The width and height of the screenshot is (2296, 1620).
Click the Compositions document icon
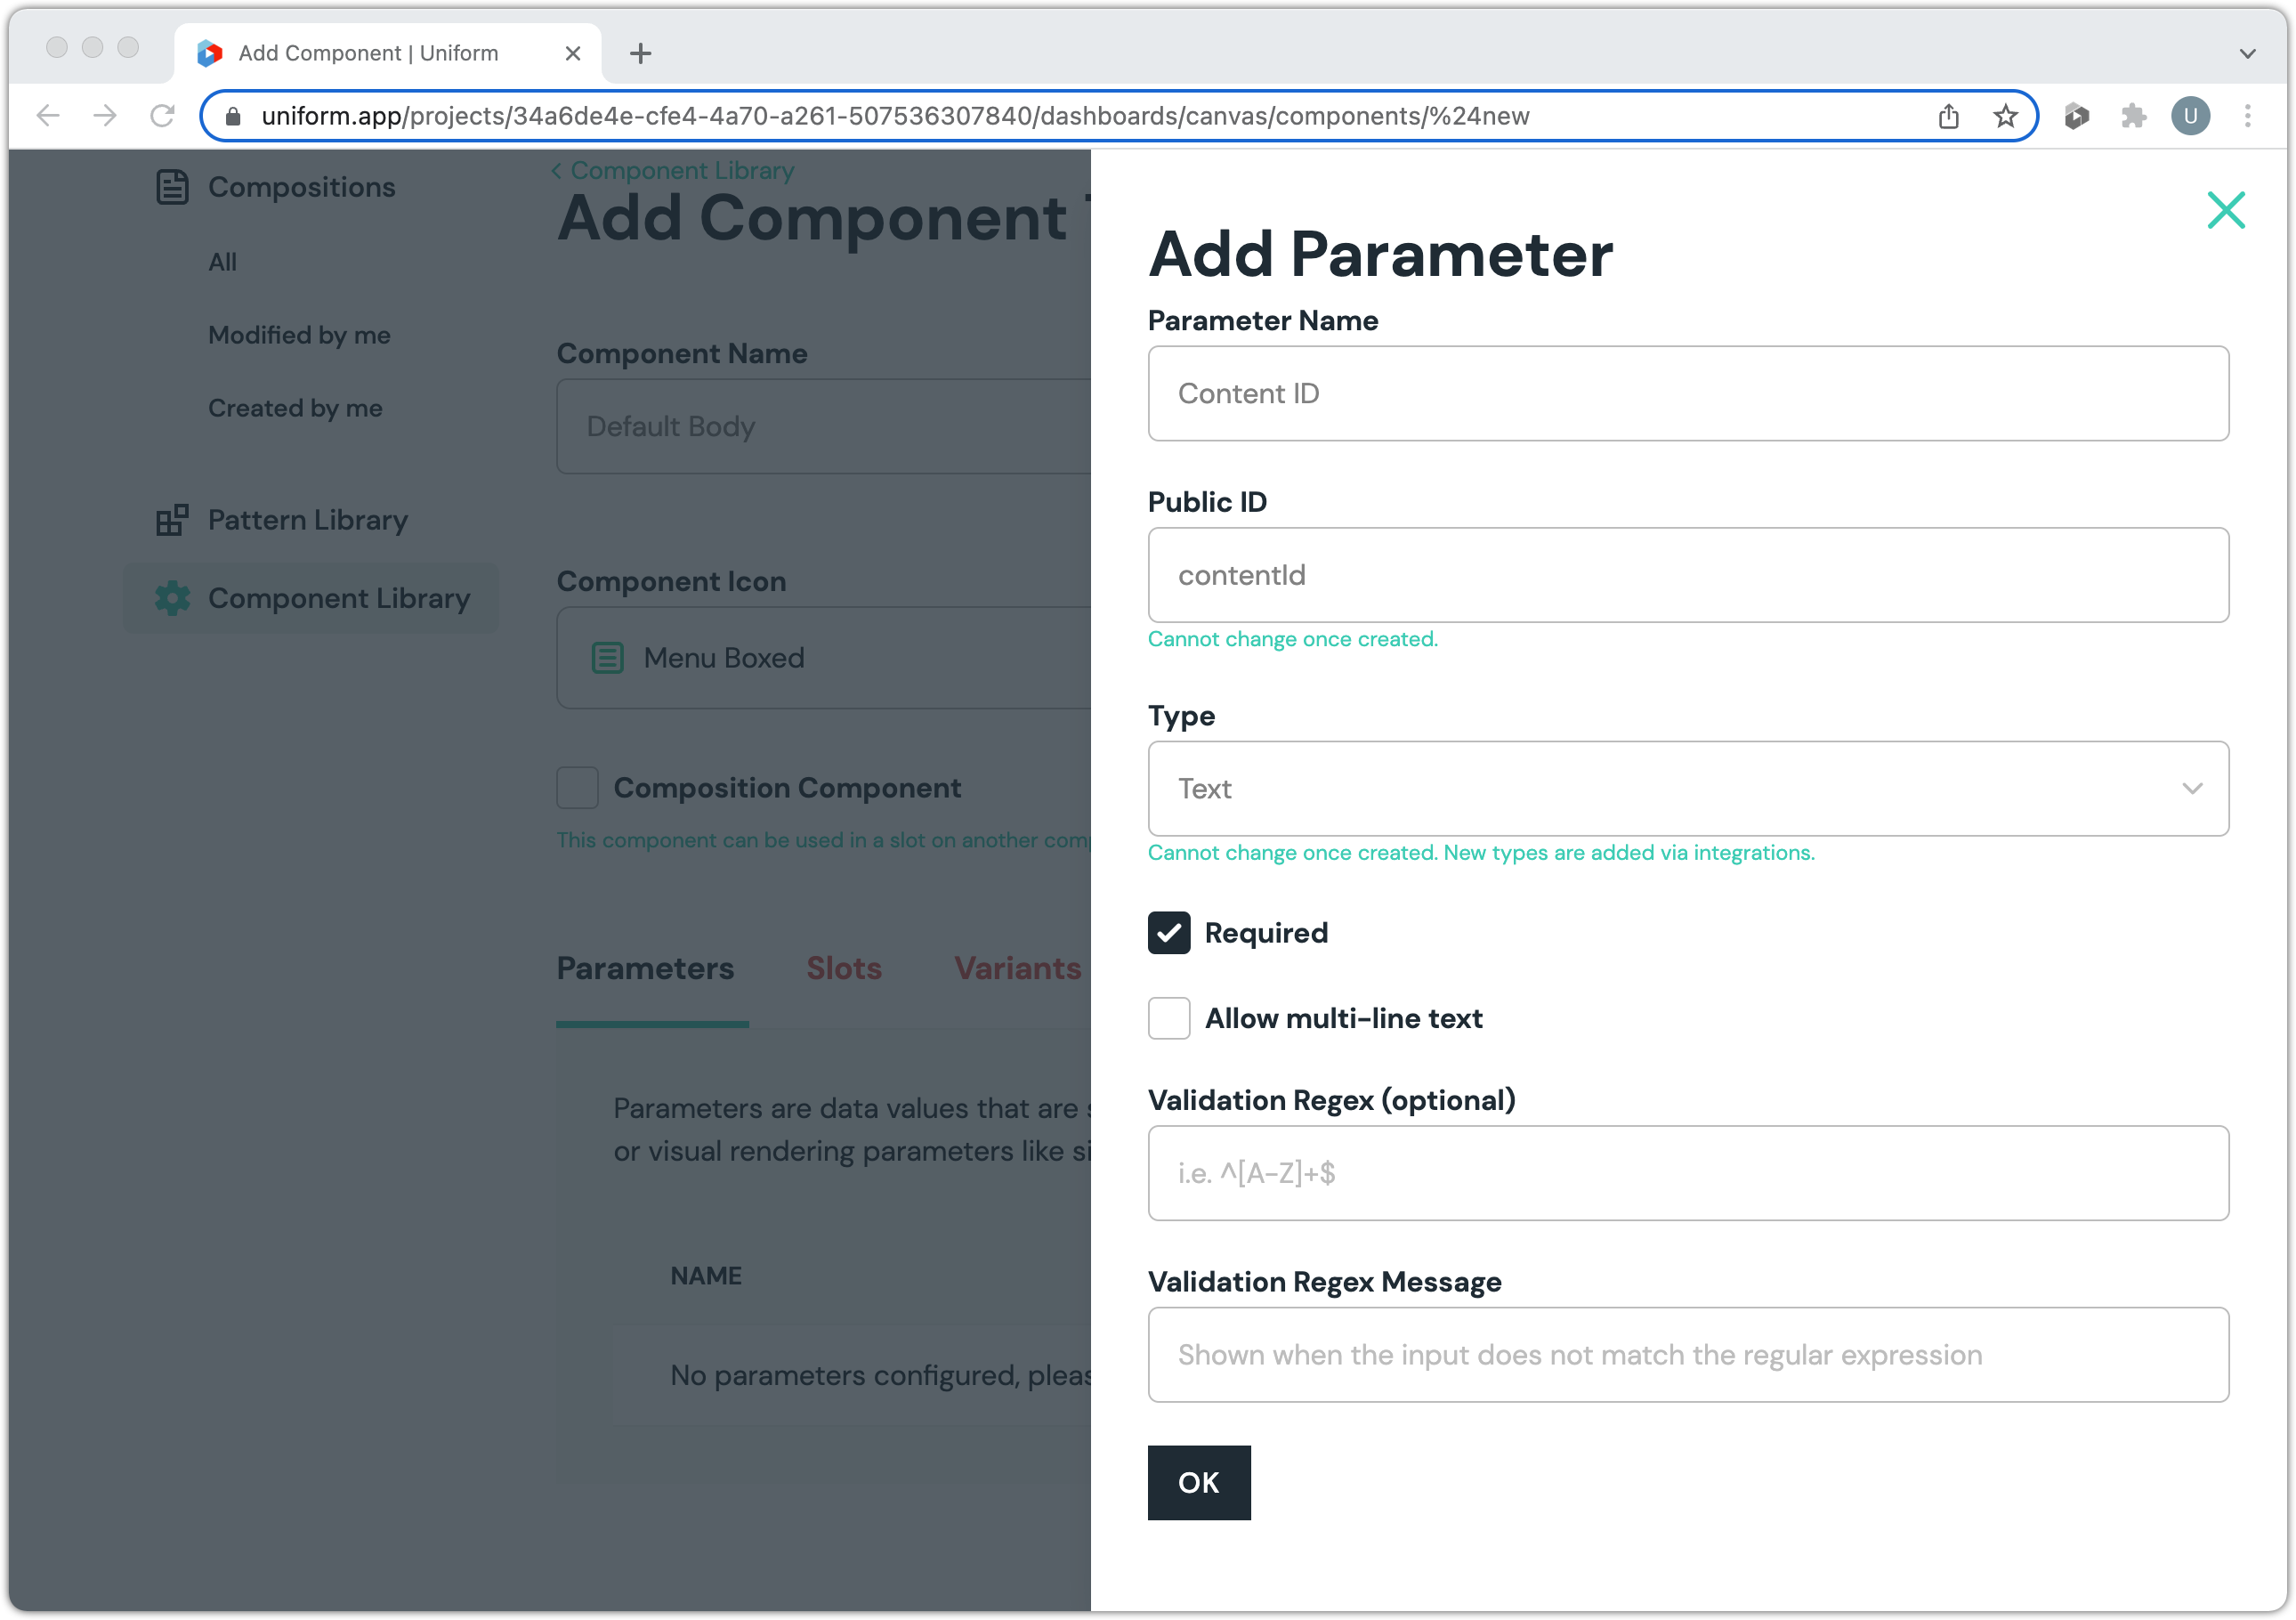coord(172,187)
